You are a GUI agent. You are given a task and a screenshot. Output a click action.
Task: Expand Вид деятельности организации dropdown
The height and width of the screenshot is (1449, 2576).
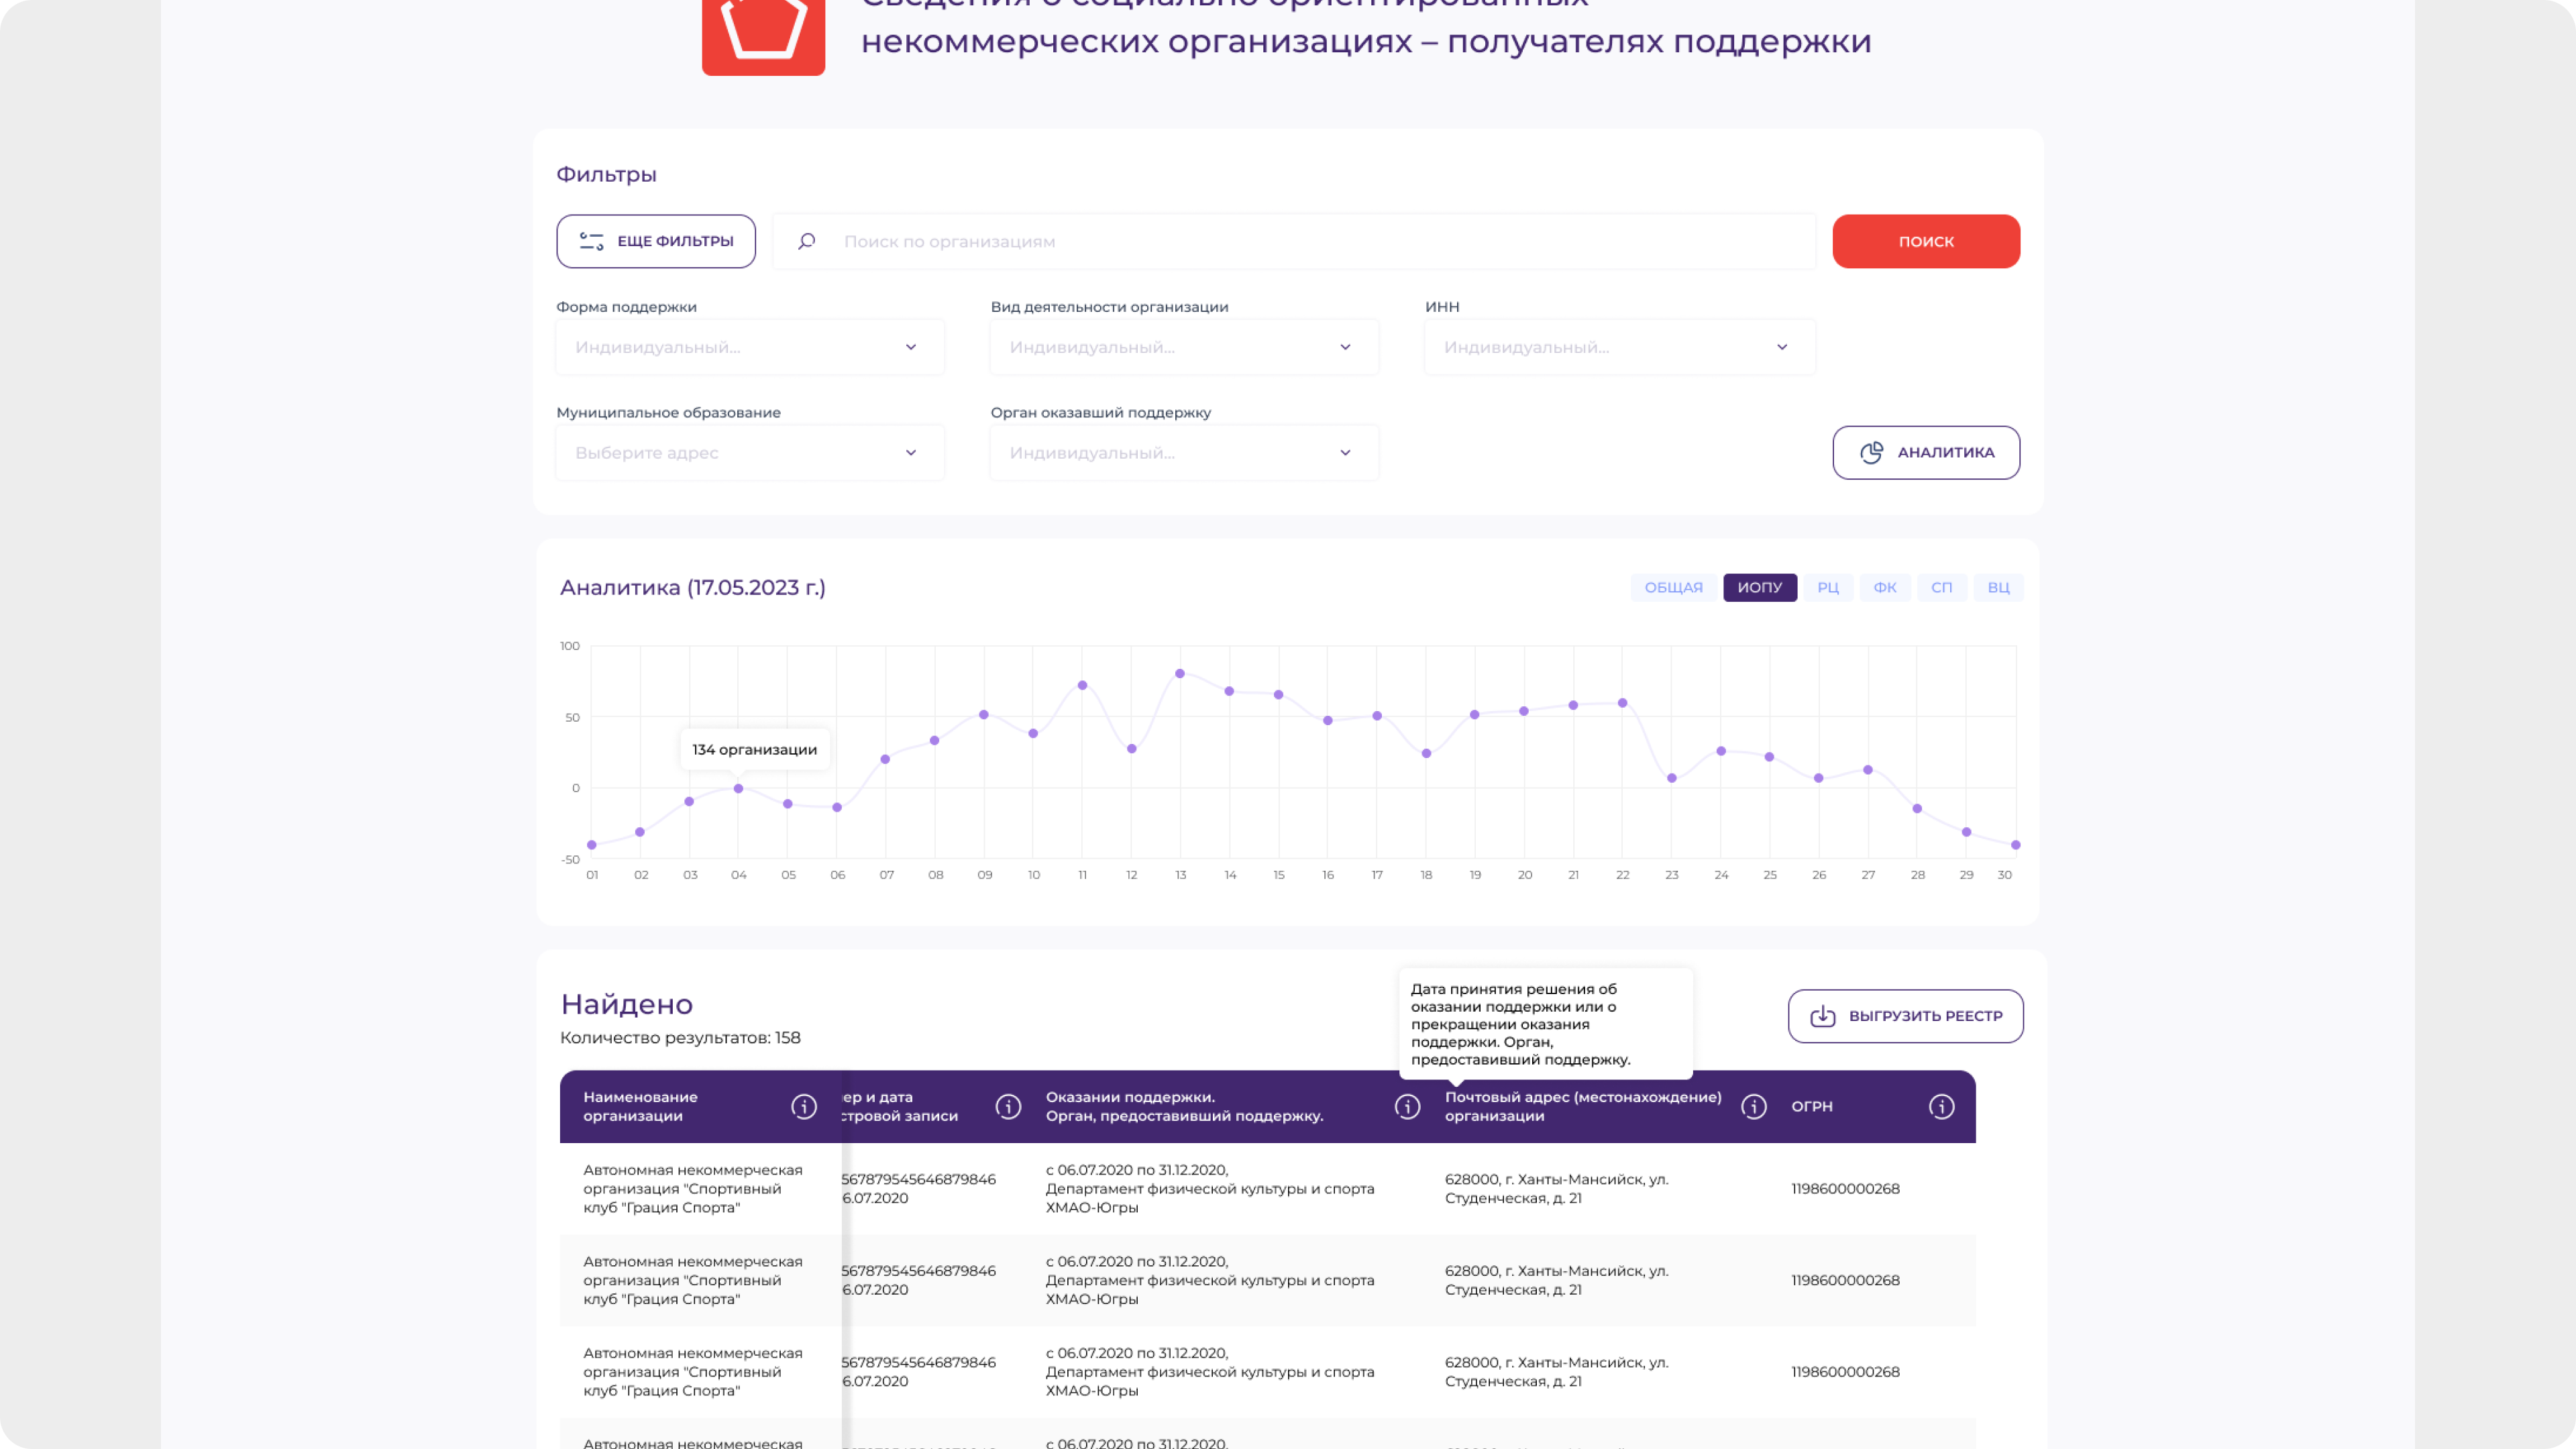(x=1184, y=347)
